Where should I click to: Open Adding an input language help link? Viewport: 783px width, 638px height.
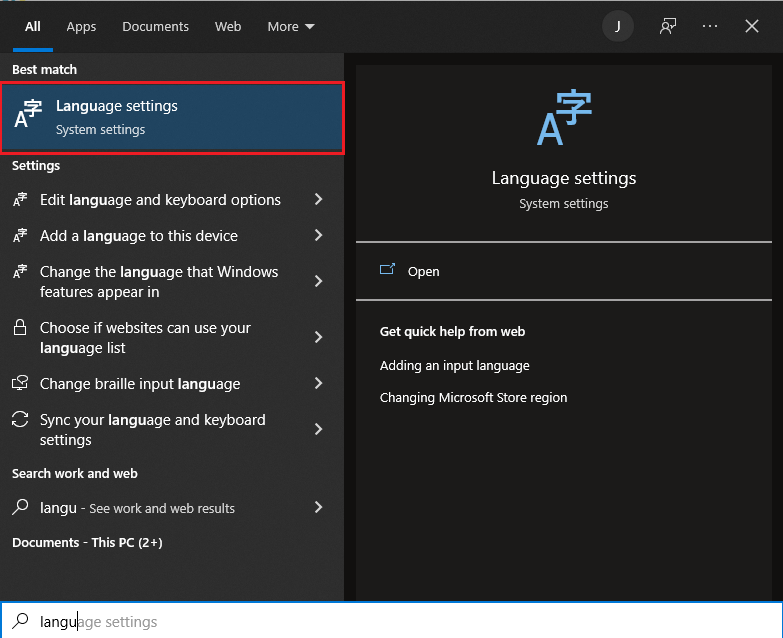click(454, 365)
